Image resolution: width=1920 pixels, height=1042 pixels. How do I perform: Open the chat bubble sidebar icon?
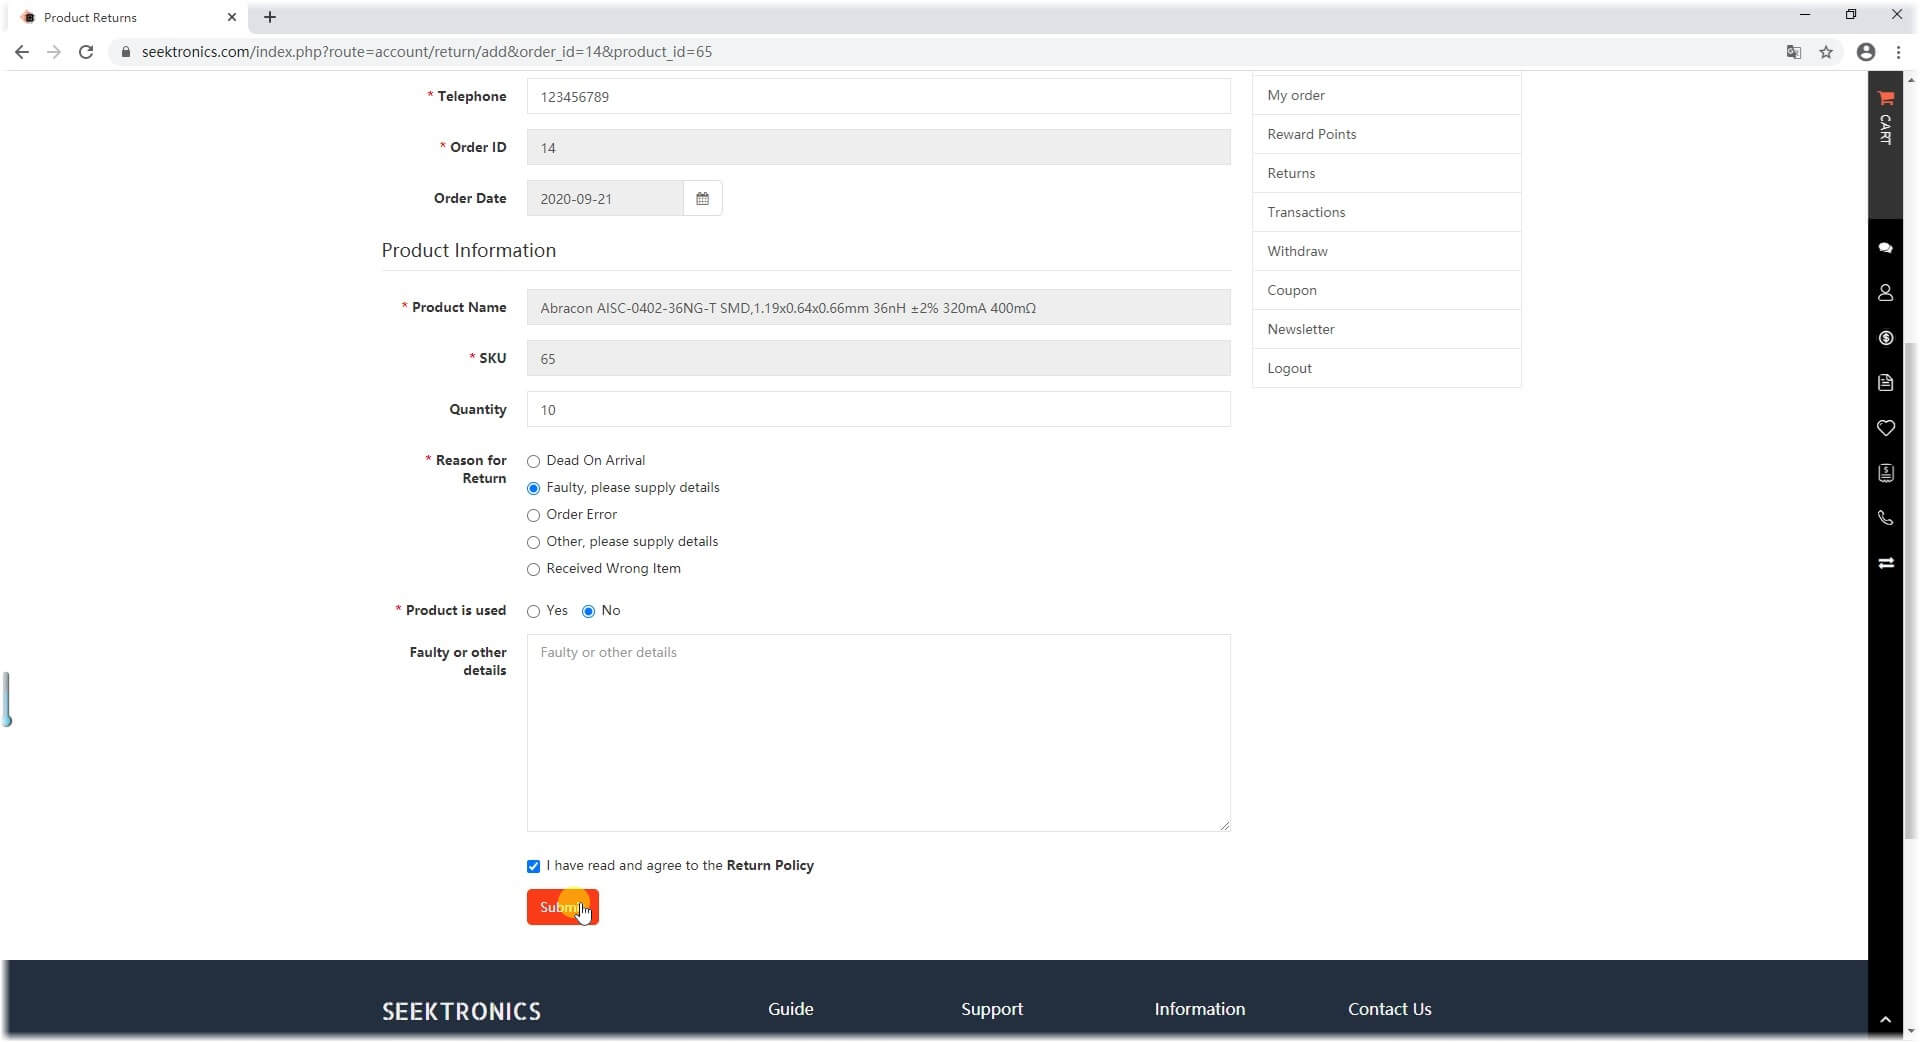[x=1885, y=248]
